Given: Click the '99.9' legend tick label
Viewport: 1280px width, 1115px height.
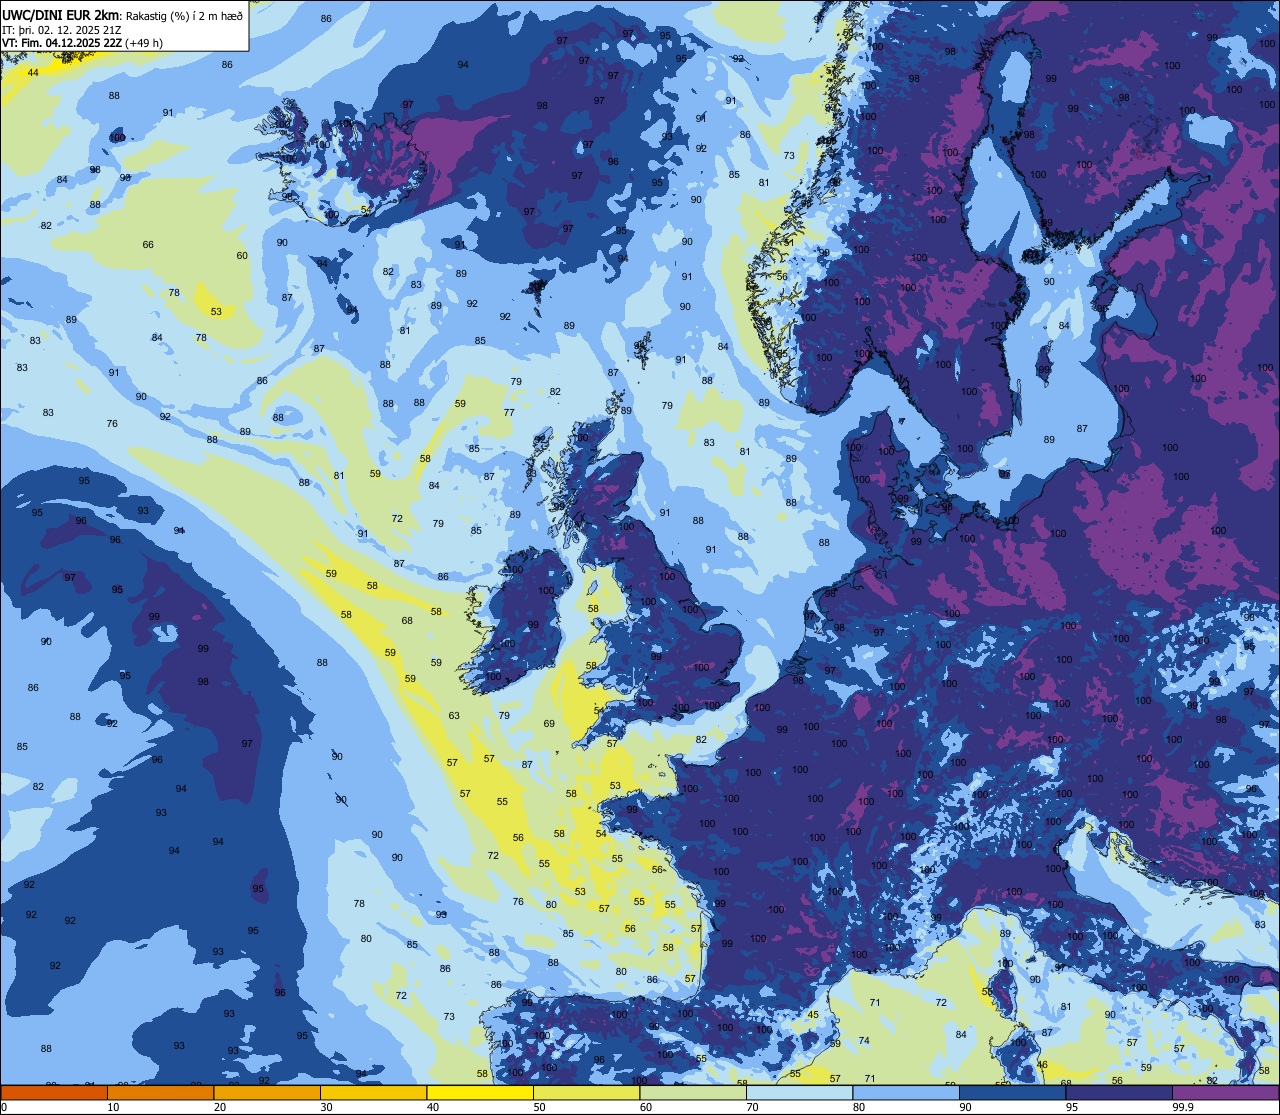Looking at the screenshot, I should click(1182, 1107).
